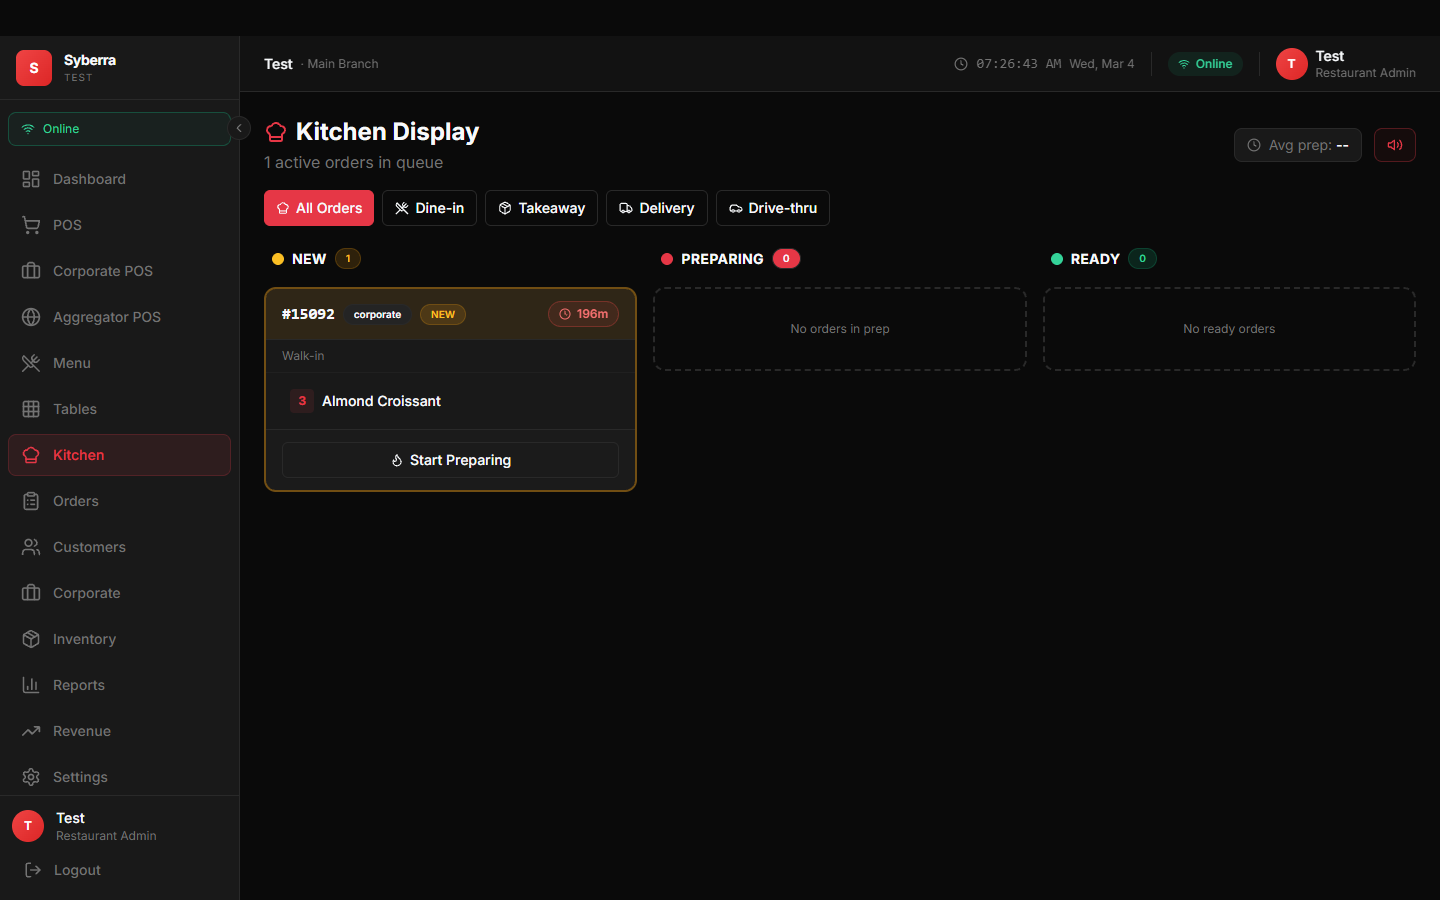The image size is (1440, 900).
Task: Click the Syberra logo icon
Action: click(34, 68)
